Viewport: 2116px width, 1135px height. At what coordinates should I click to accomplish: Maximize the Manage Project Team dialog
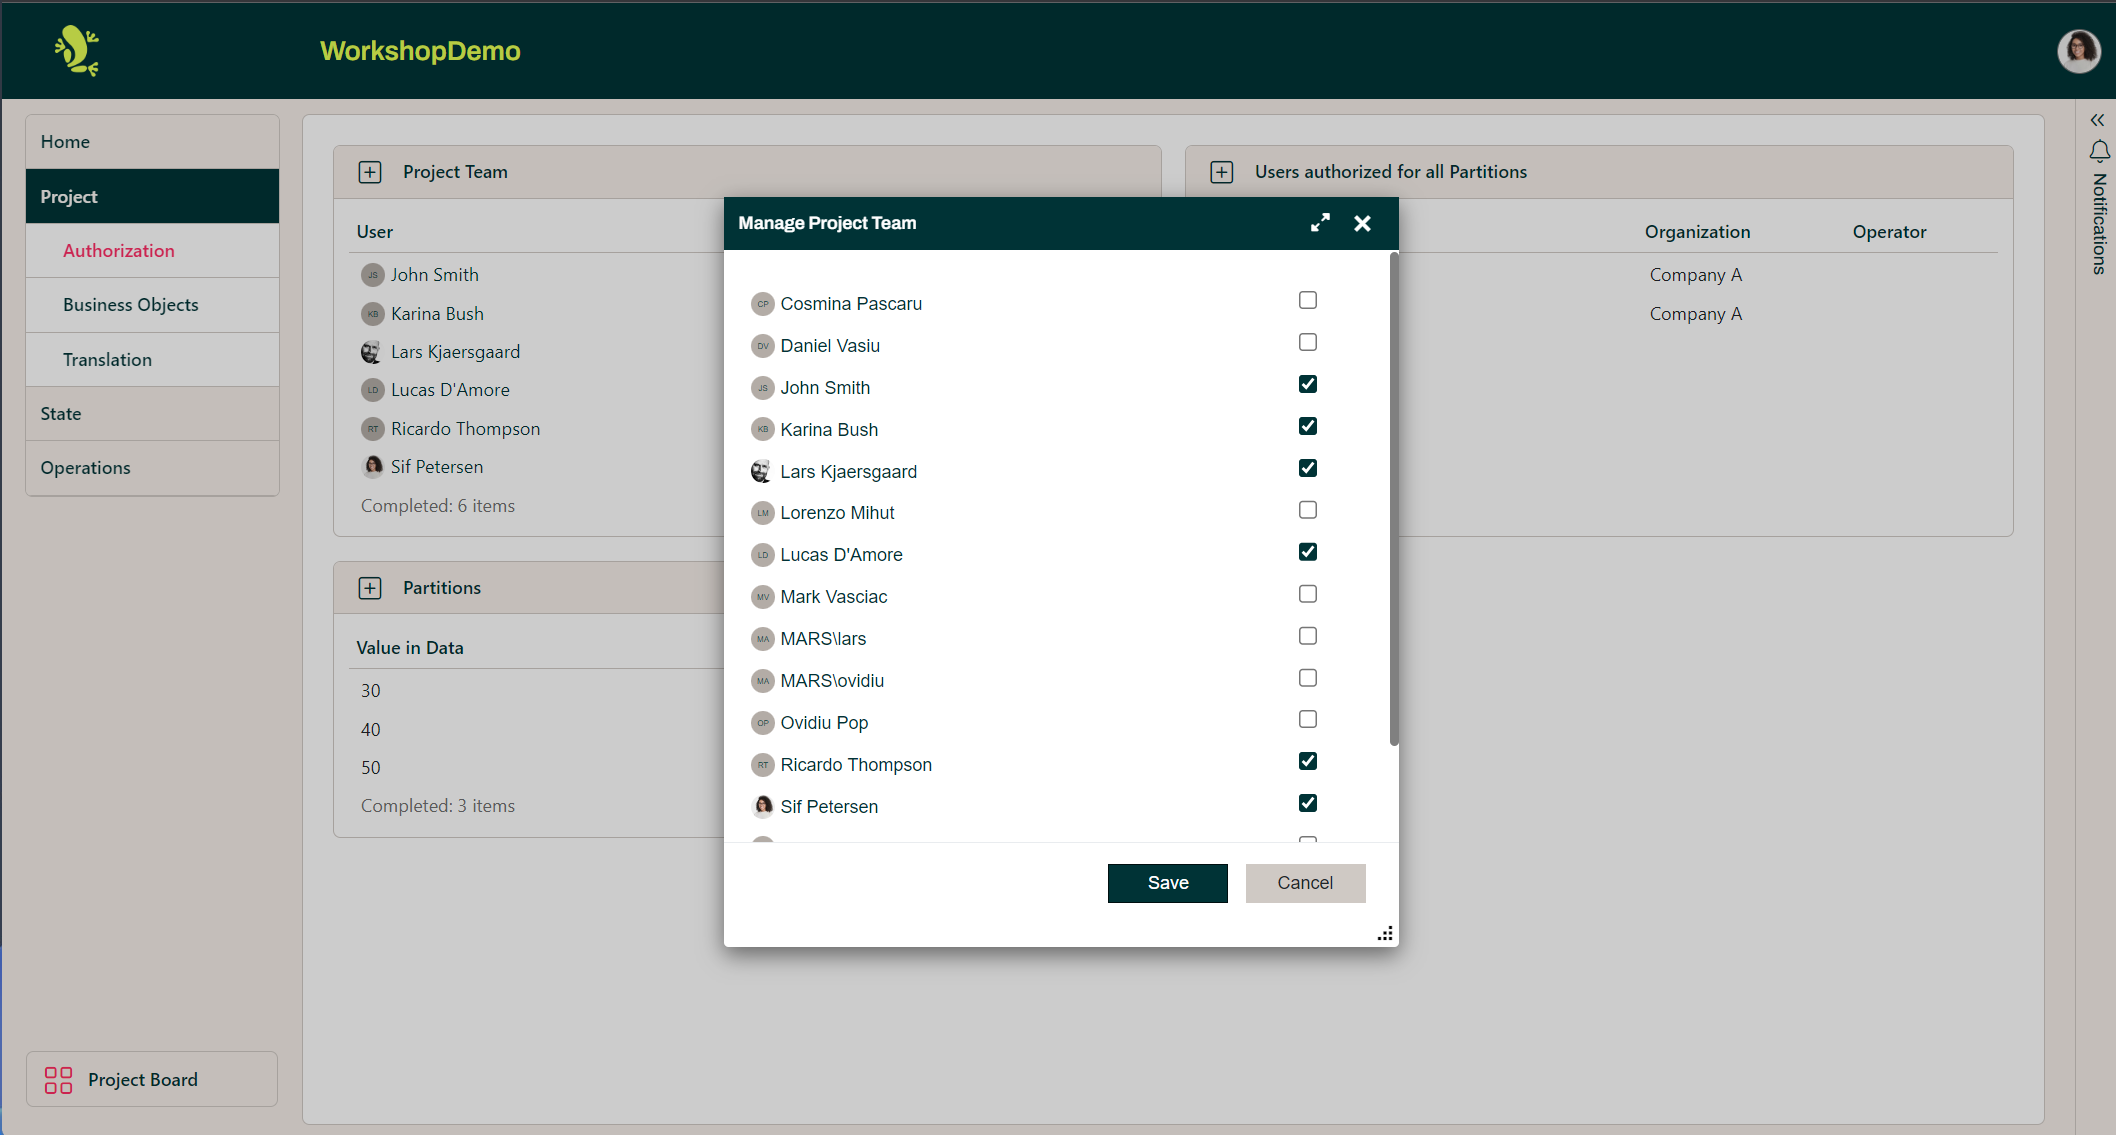(x=1320, y=223)
